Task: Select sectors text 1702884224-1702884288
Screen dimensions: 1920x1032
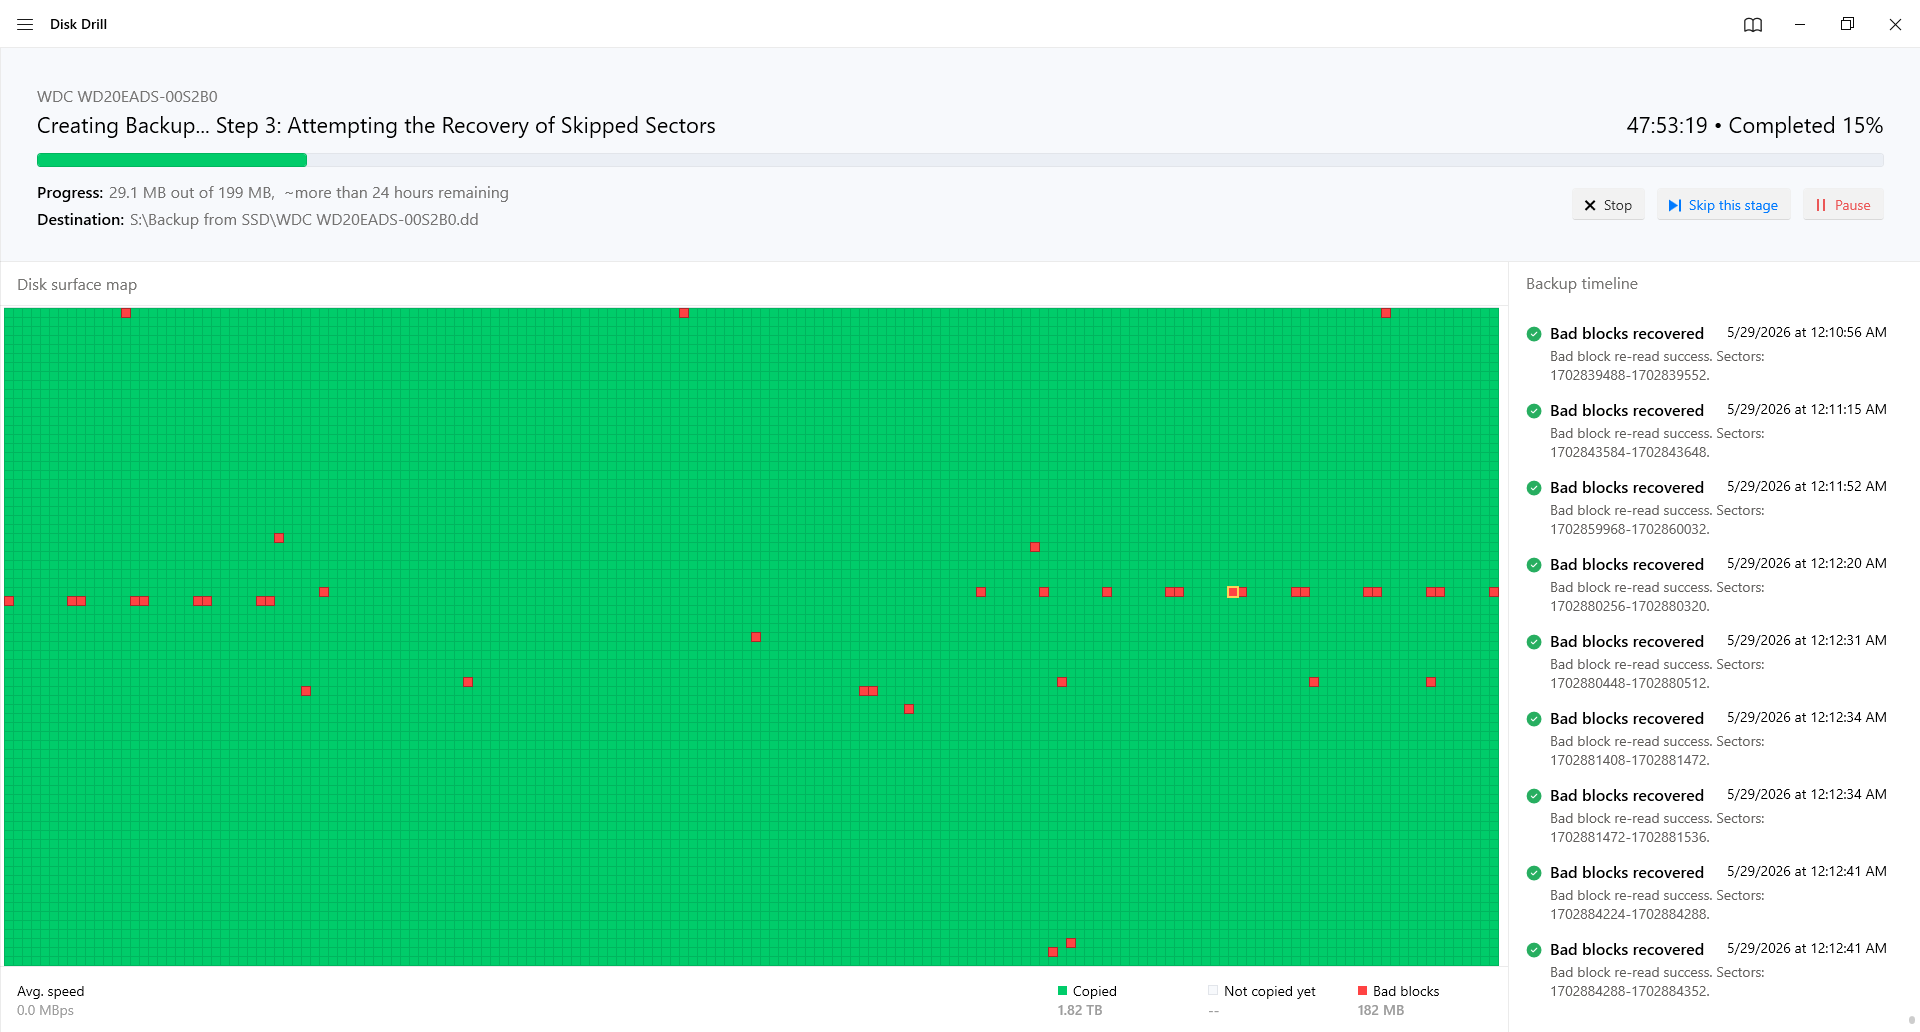Action: 1629,914
